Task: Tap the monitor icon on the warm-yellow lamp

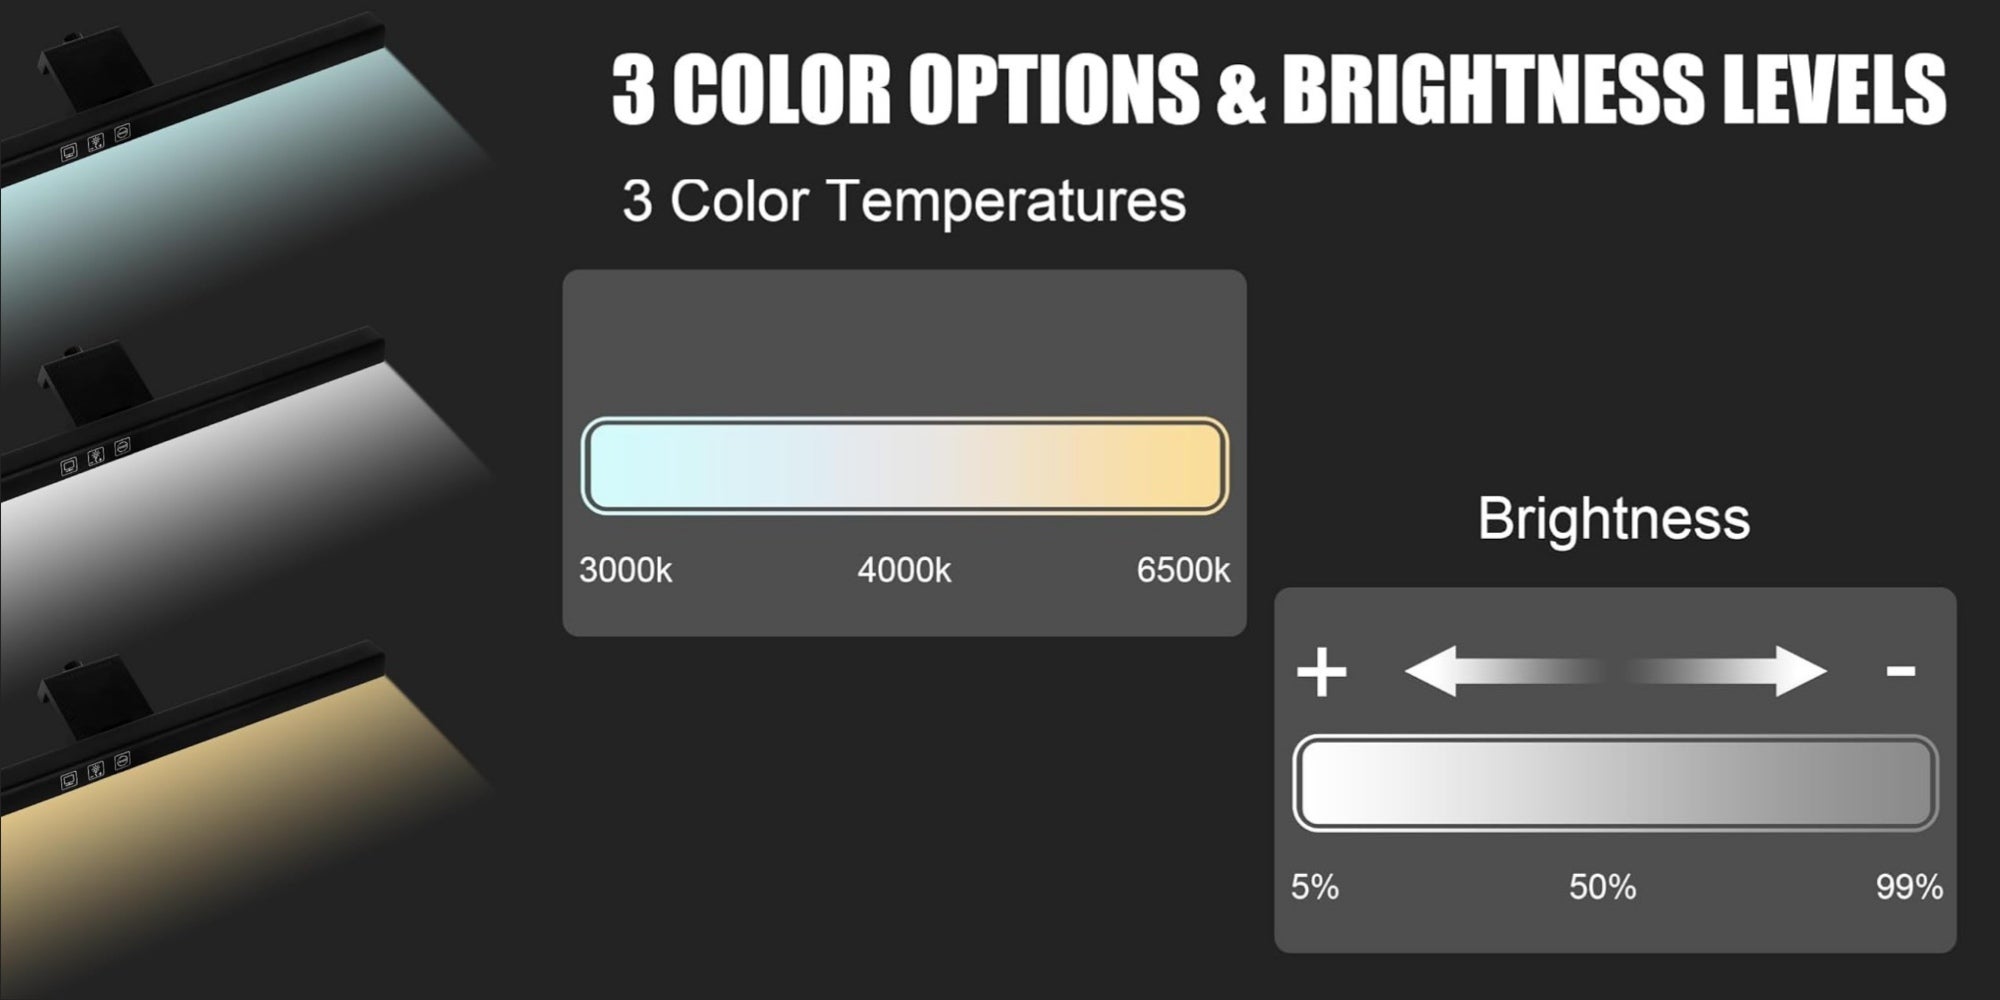Action: coord(69,779)
